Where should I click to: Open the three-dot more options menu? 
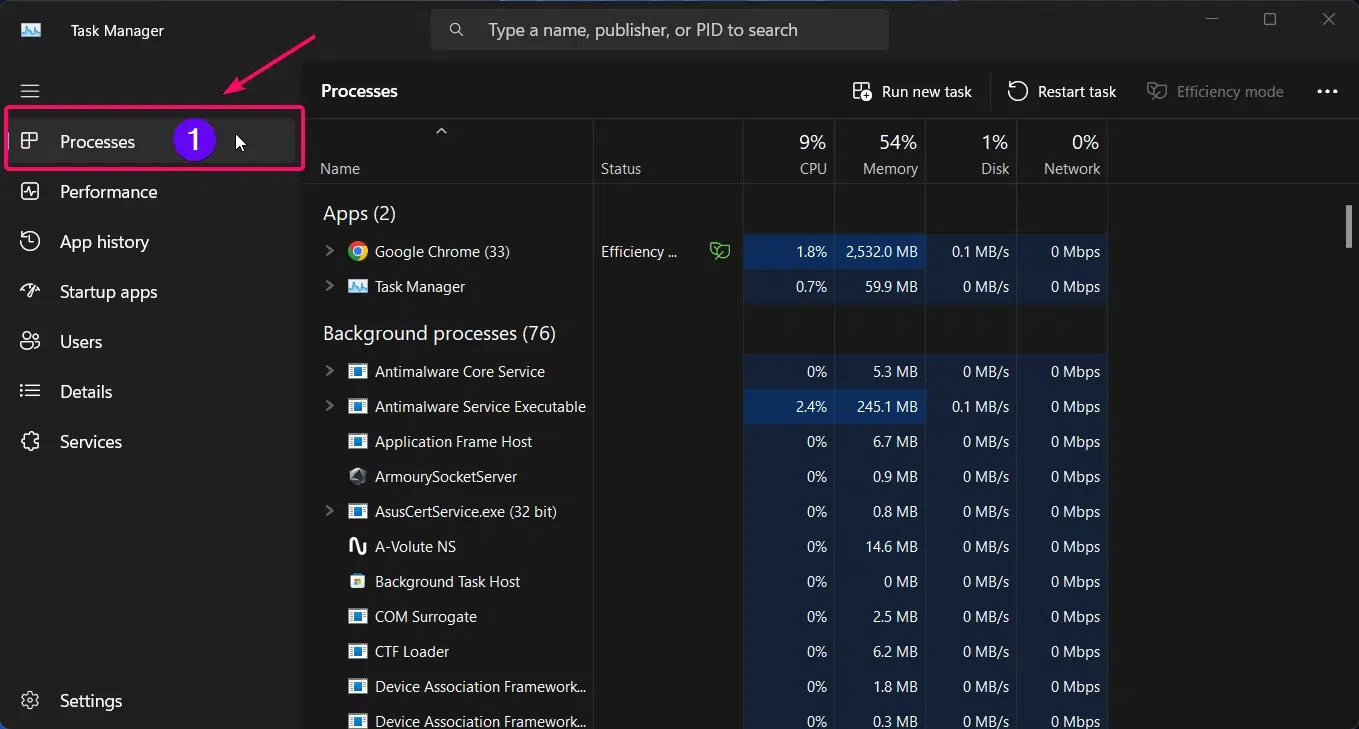[1327, 91]
